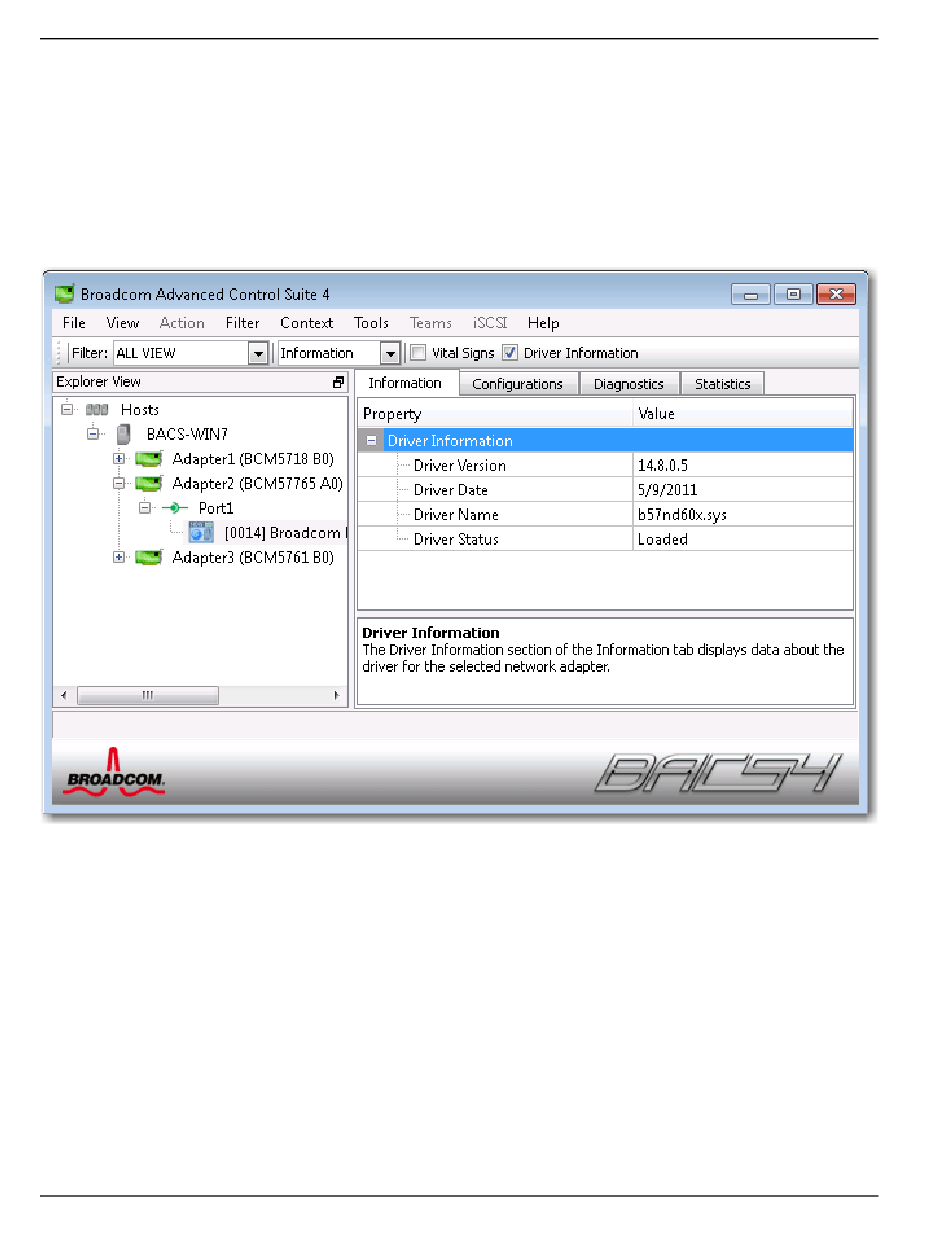This screenshot has height=1260, width=950.
Task: Open the Help menu
Action: point(543,323)
